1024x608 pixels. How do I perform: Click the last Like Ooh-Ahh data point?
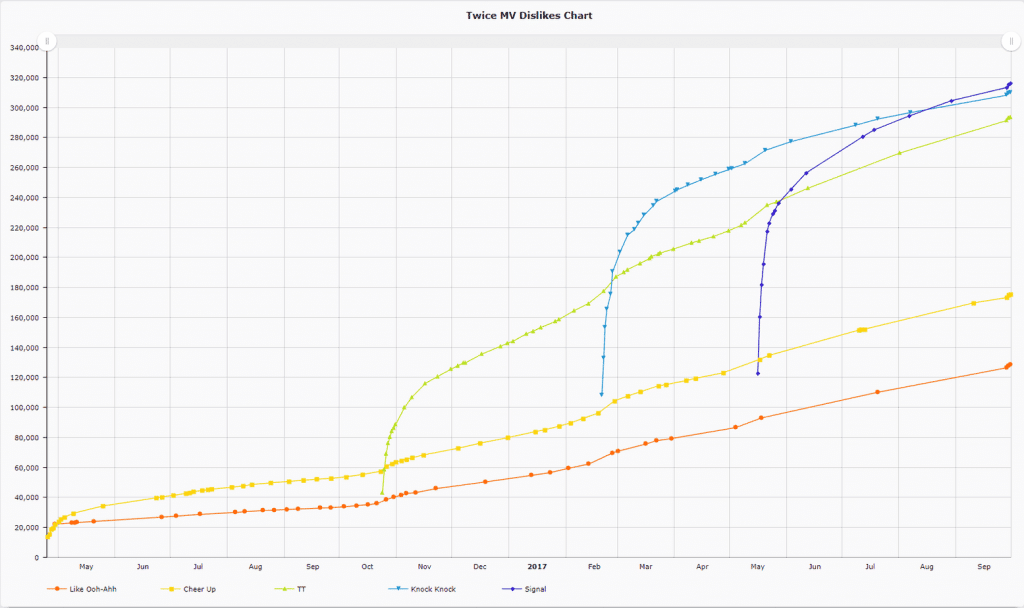1010,364
